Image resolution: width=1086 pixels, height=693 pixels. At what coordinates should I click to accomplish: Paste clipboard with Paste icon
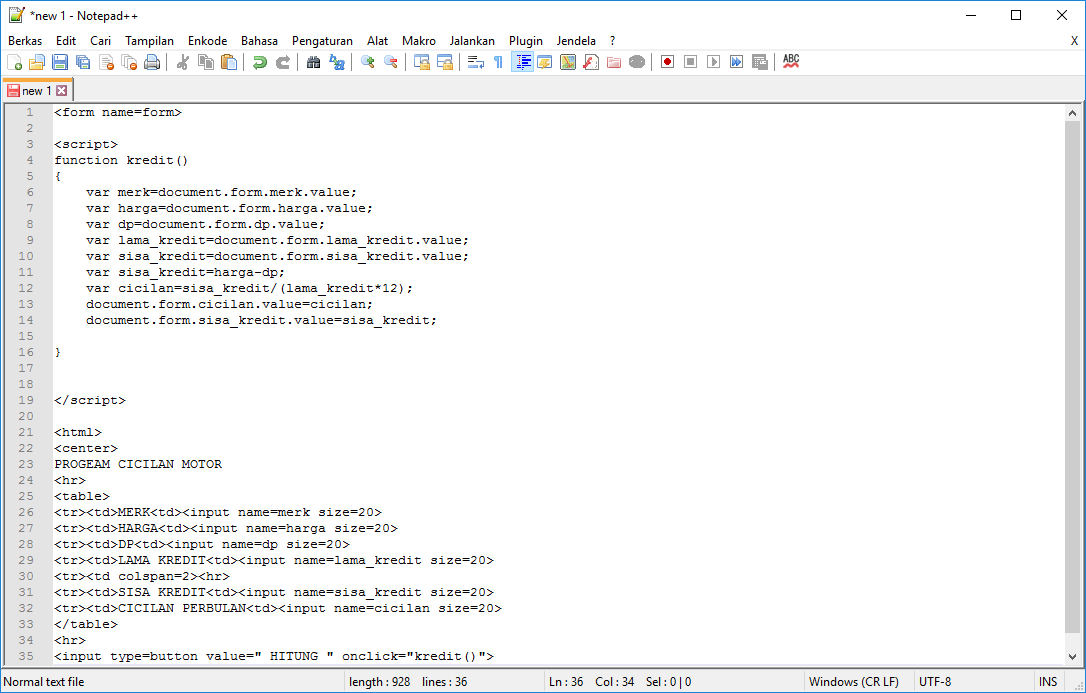[229, 62]
